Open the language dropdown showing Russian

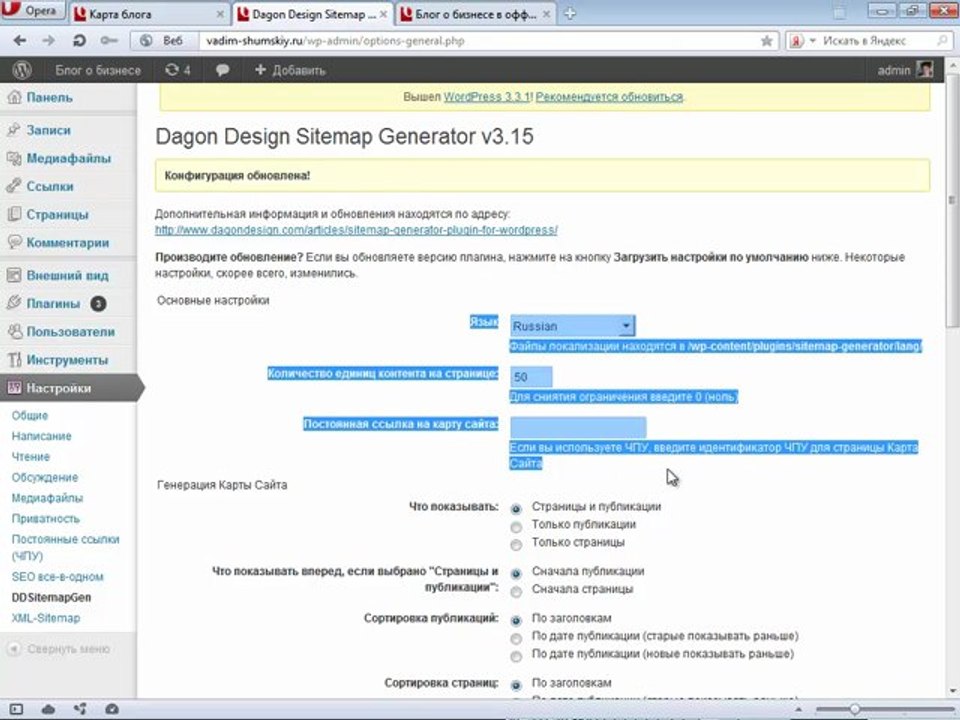click(571, 326)
